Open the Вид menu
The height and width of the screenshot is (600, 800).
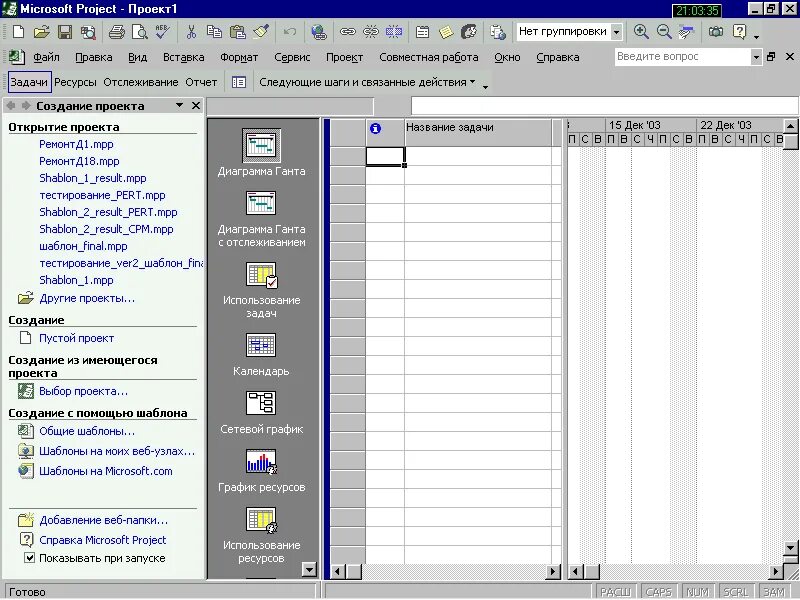pos(137,57)
